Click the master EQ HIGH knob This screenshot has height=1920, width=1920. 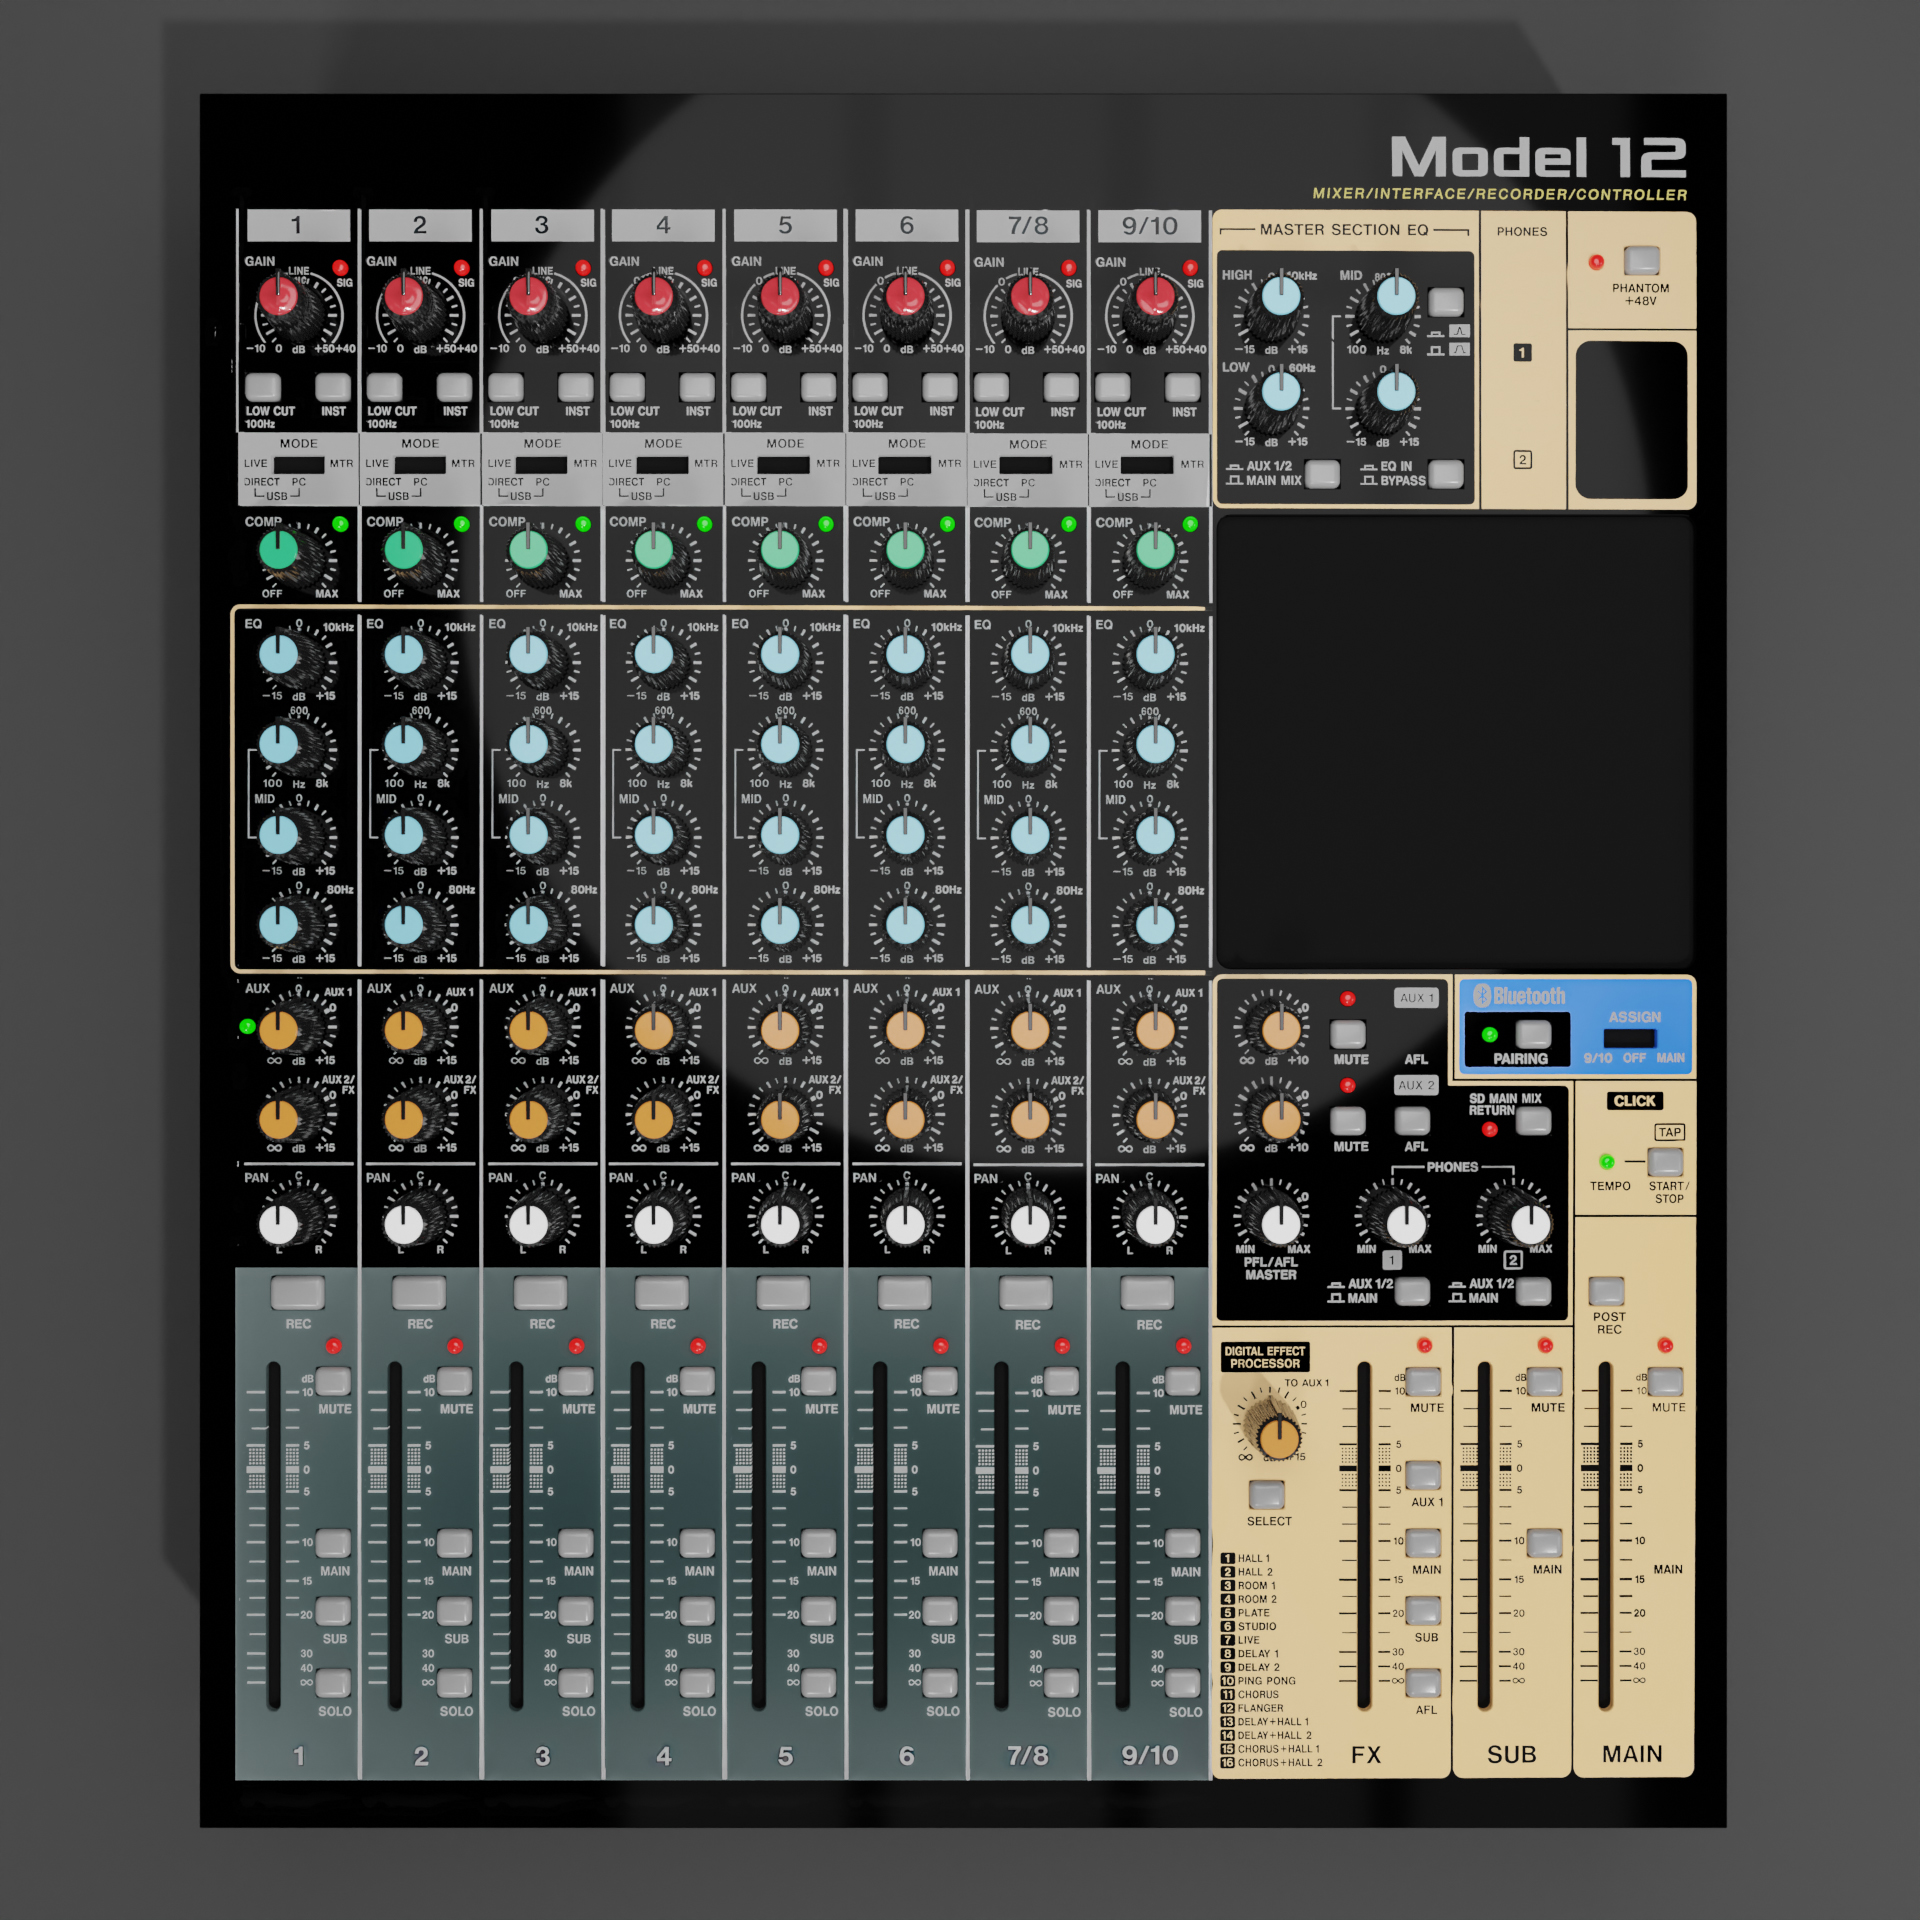click(x=1280, y=296)
